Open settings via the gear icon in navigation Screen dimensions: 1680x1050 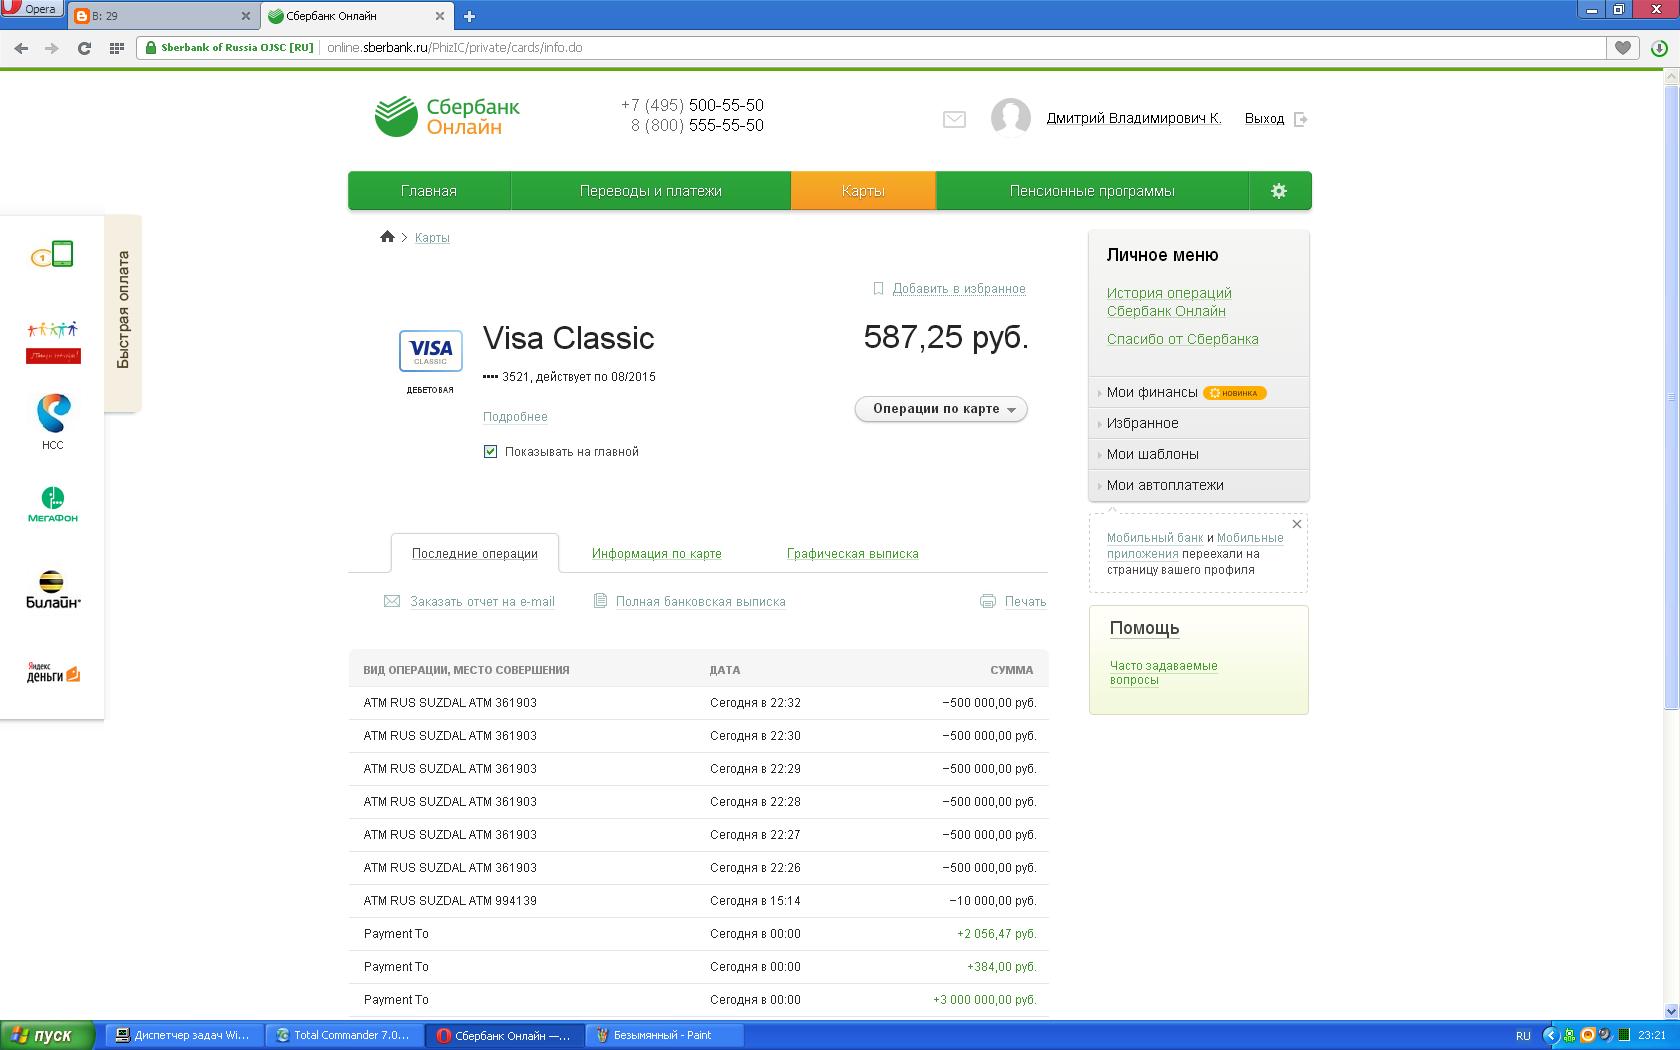1279,191
